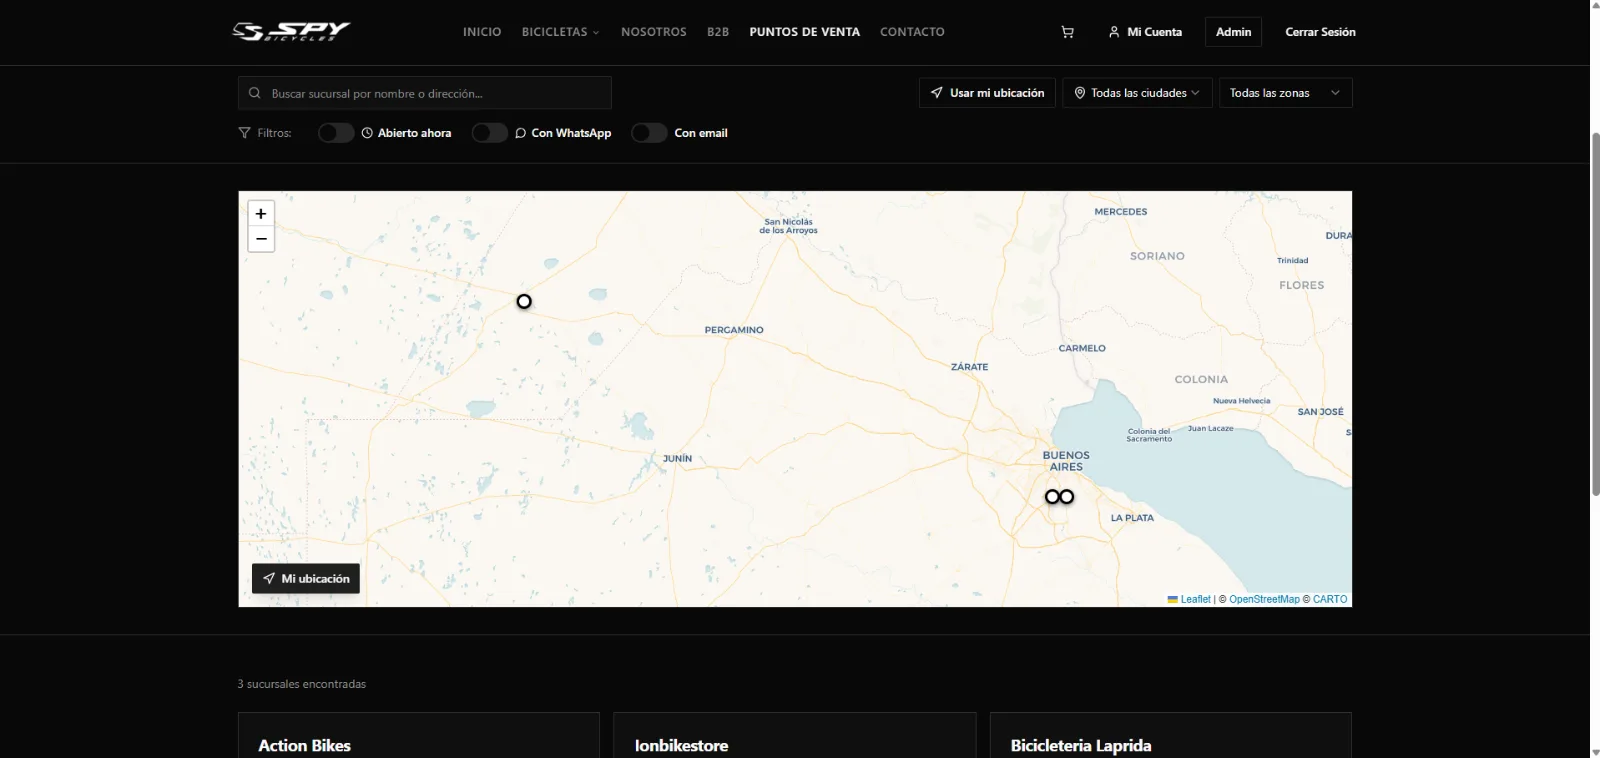Turn on the Con email filter
Image resolution: width=1600 pixels, height=758 pixels.
(649, 133)
